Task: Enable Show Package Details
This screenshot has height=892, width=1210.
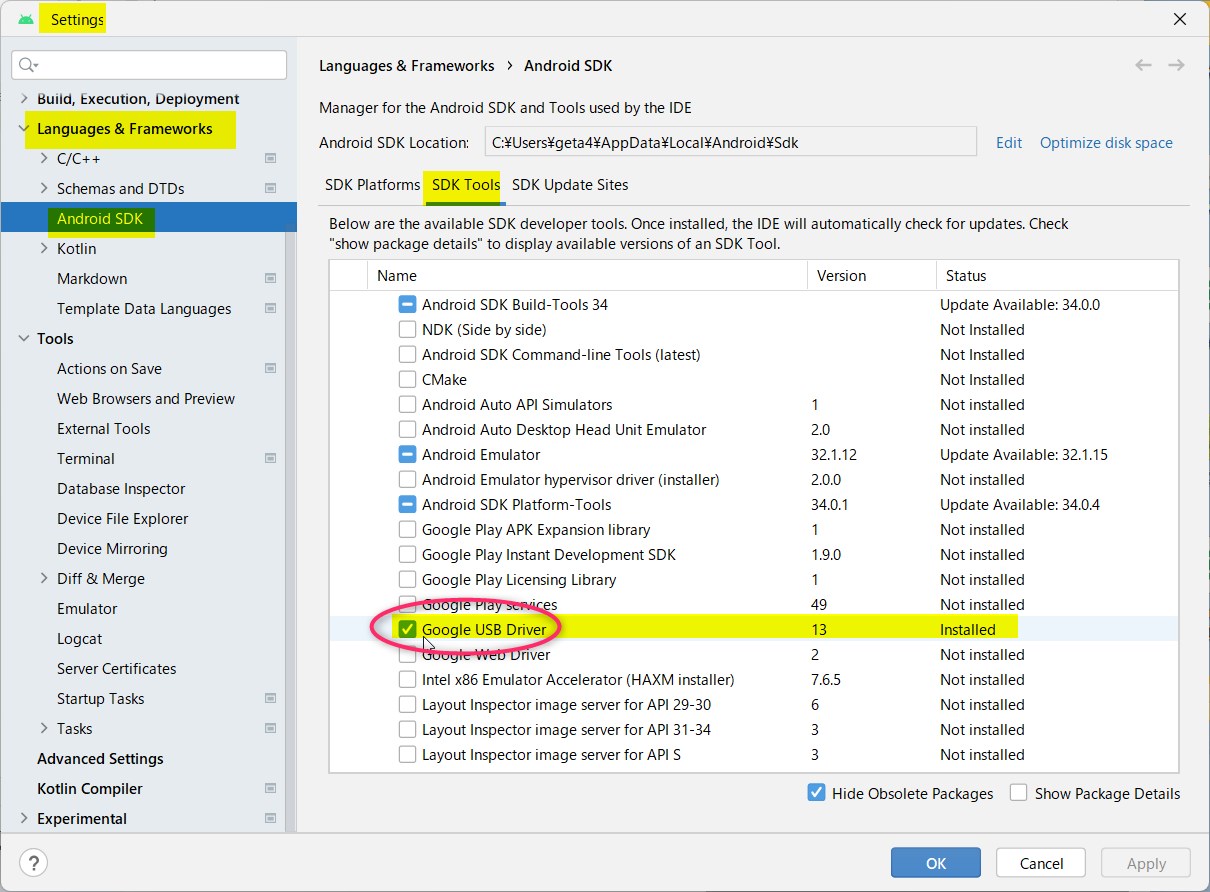Action: 1018,792
